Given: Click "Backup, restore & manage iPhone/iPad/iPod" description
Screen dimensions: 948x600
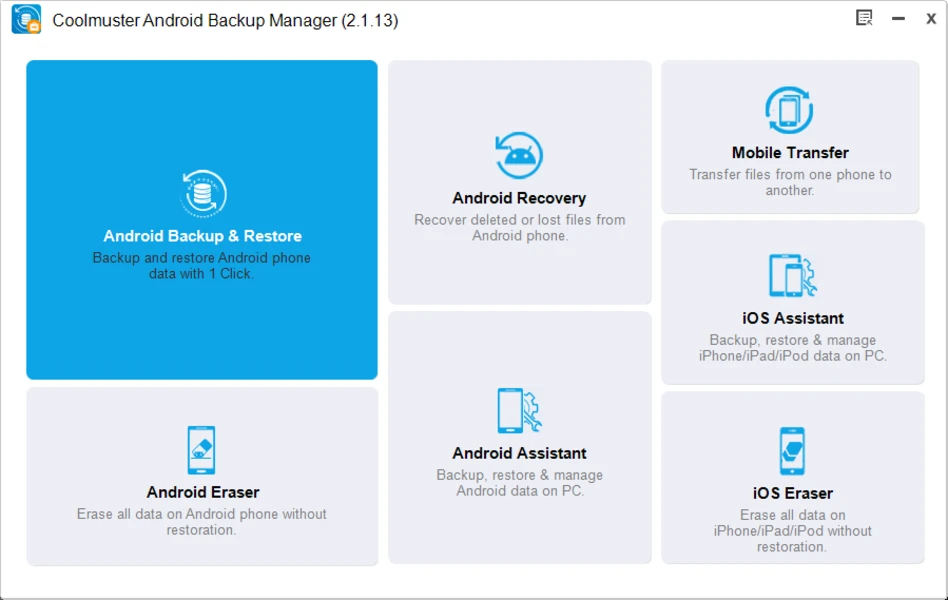Looking at the screenshot, I should click(793, 348).
